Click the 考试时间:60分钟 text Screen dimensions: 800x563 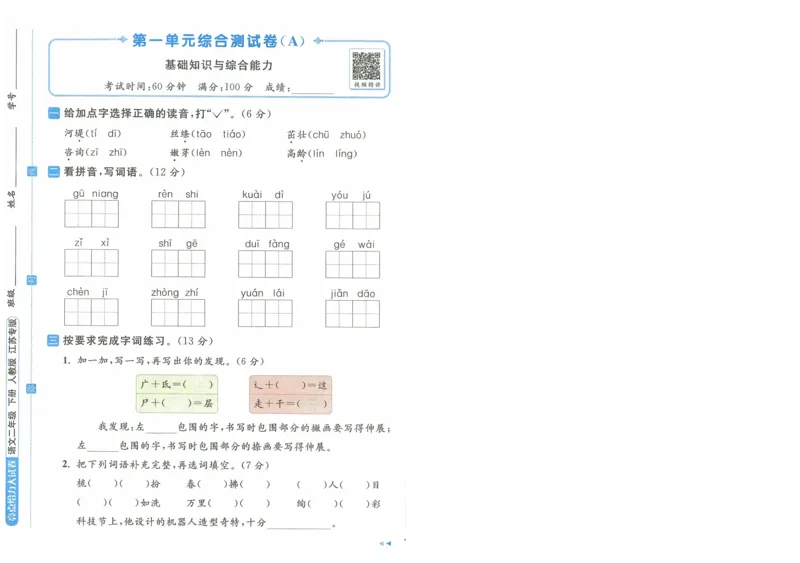tap(145, 86)
